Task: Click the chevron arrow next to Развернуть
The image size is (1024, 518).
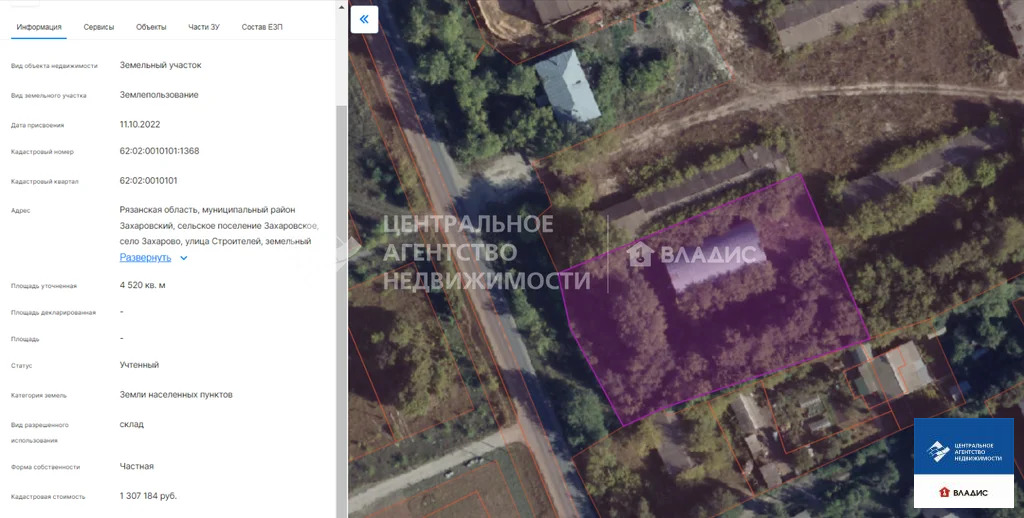Action: [184, 258]
